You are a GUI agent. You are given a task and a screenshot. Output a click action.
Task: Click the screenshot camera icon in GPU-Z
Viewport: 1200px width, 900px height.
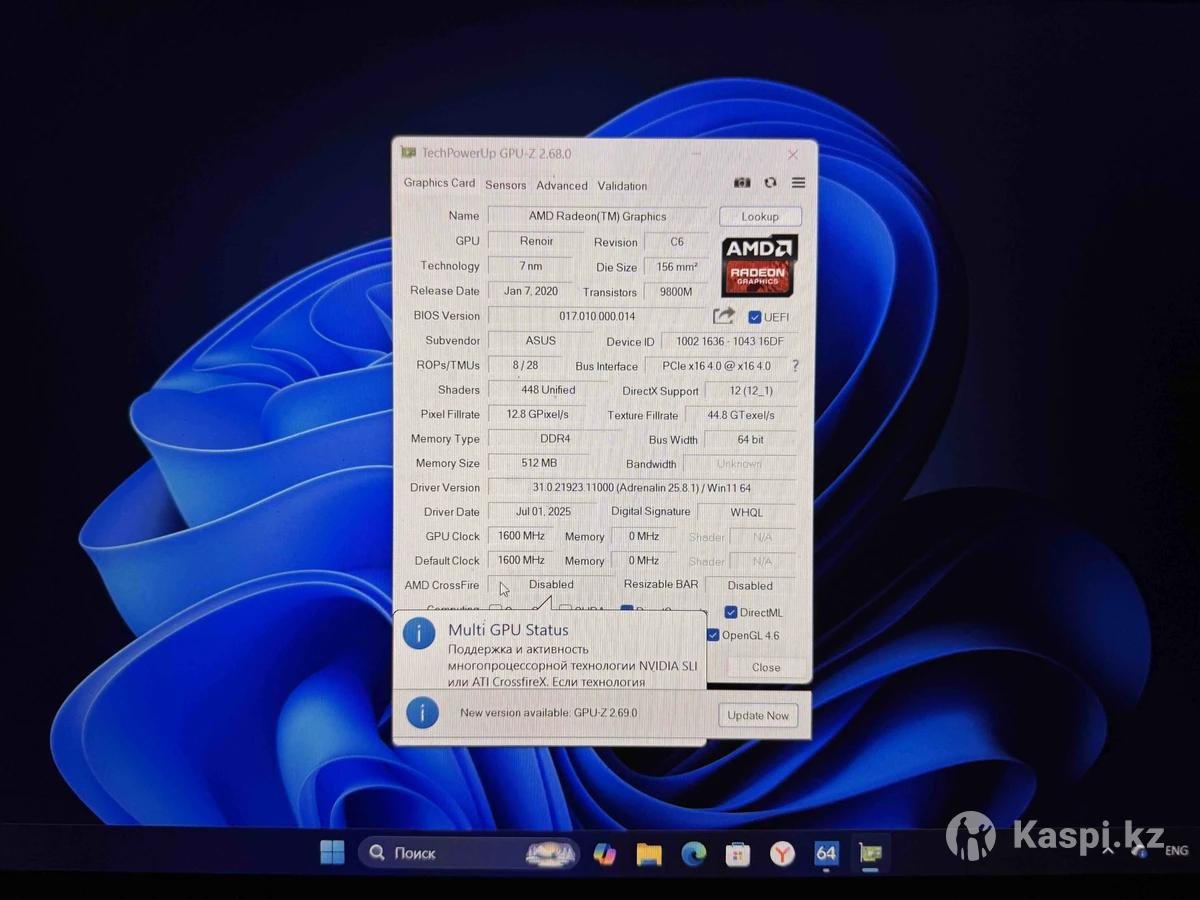point(742,183)
